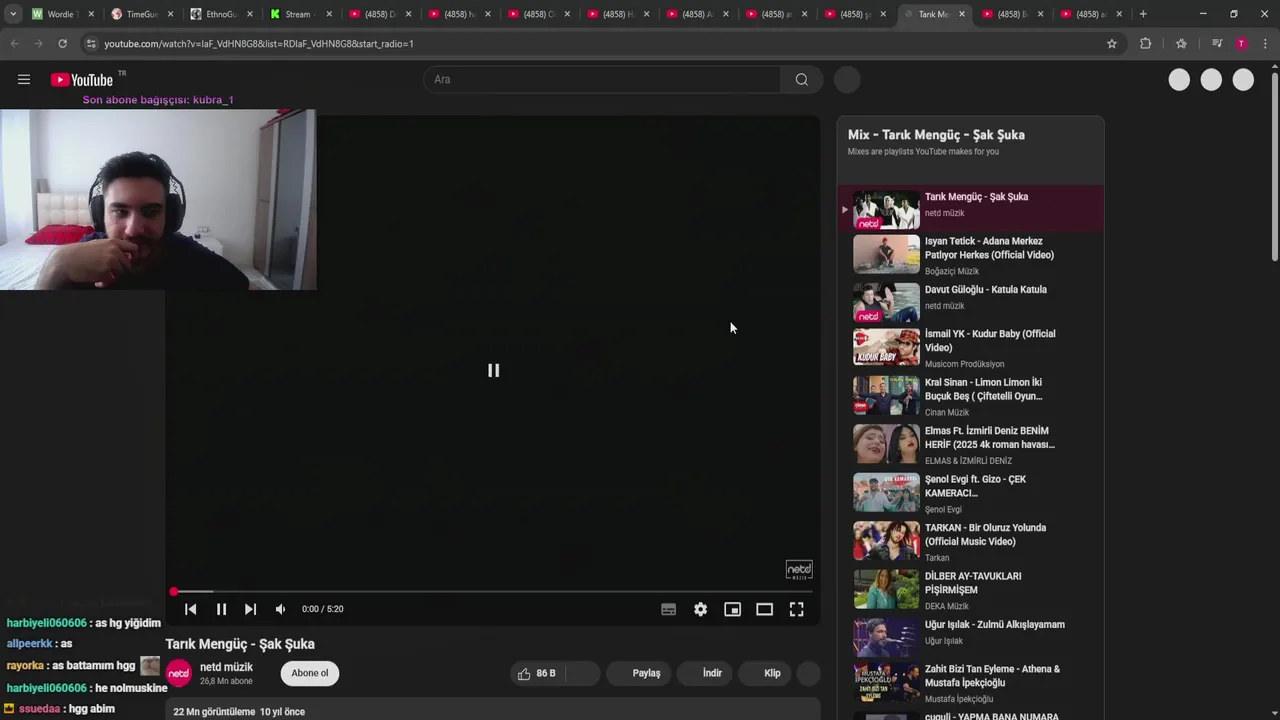Open a new browser tab
The height and width of the screenshot is (720, 1280).
(1143, 14)
